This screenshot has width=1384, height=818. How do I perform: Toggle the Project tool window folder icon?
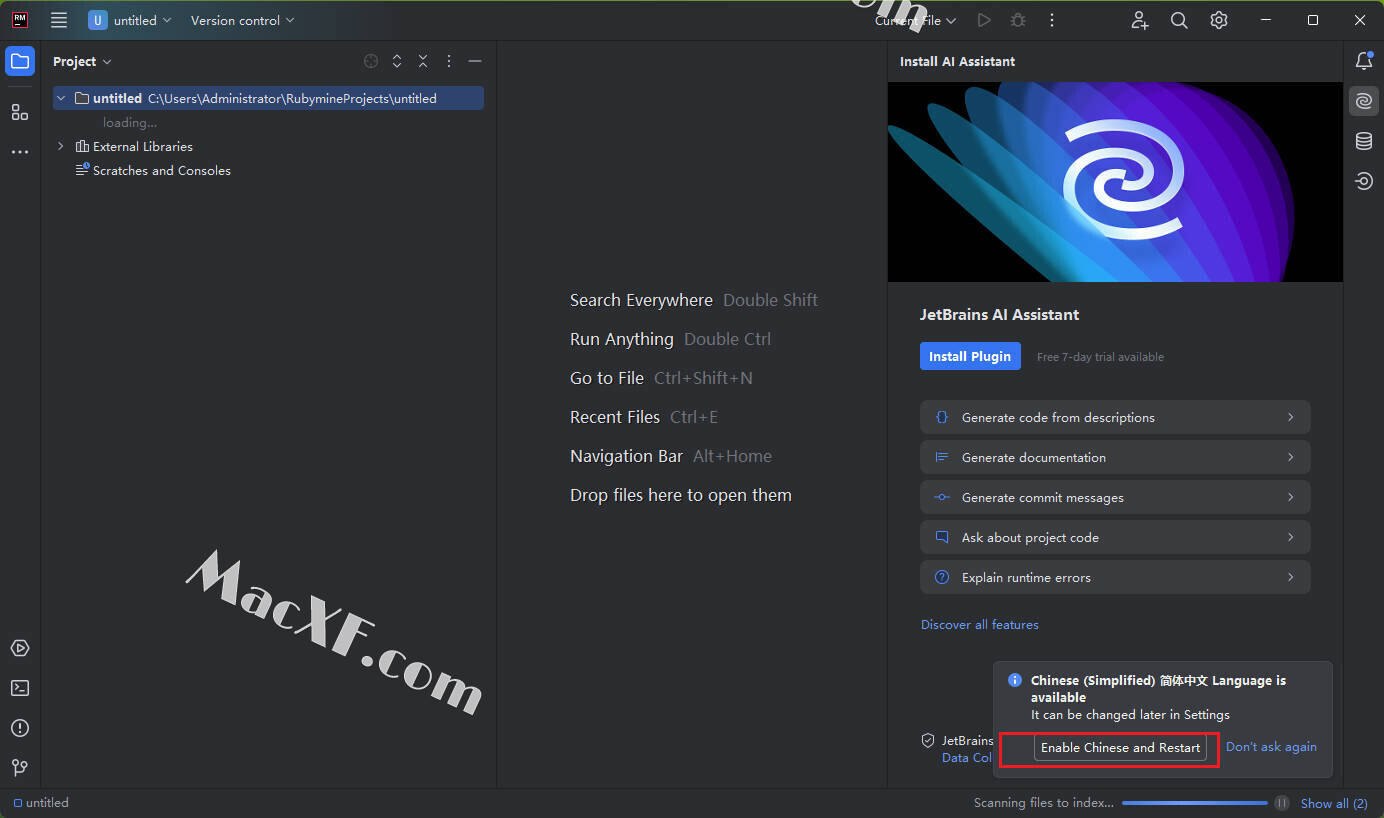click(20, 62)
